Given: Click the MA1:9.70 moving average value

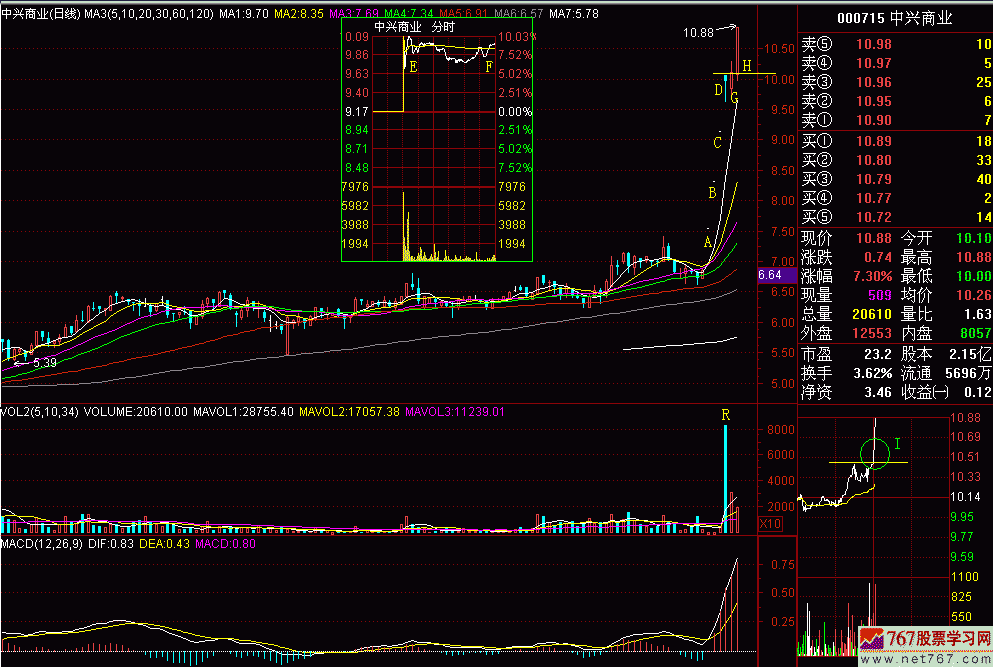Looking at the screenshot, I should click(x=244, y=13).
